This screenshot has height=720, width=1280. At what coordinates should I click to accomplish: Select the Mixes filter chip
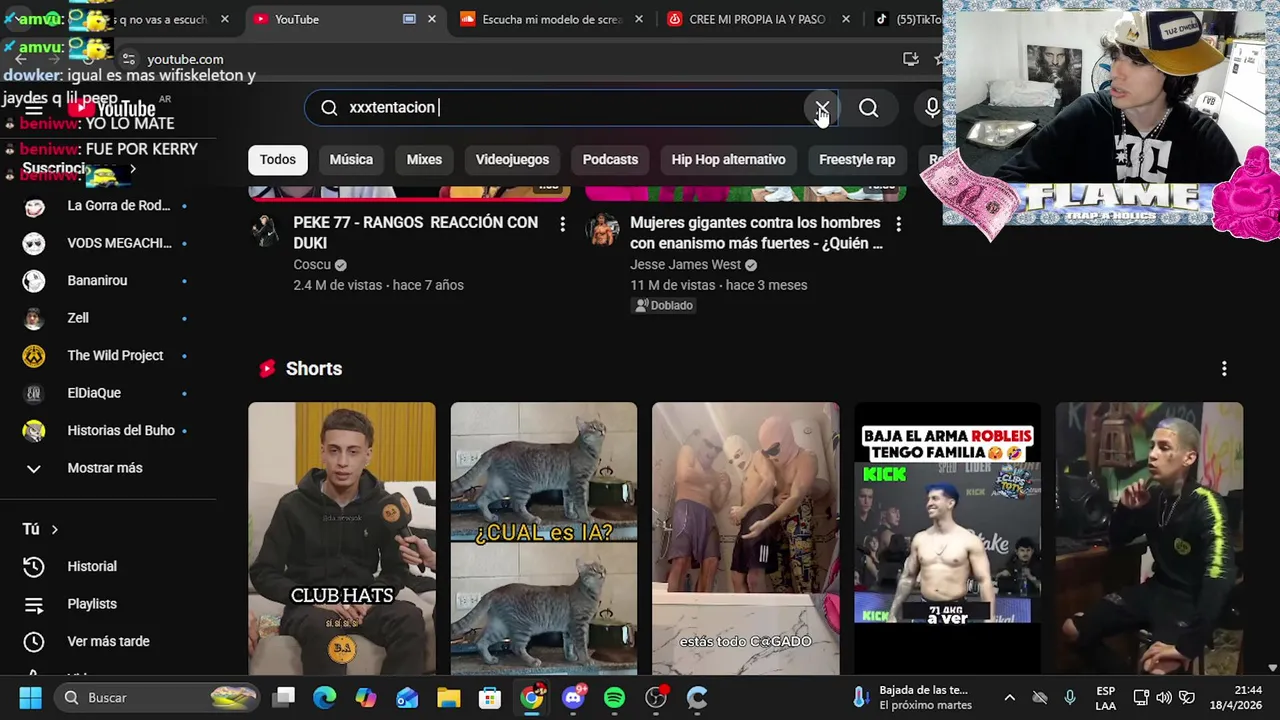click(424, 160)
